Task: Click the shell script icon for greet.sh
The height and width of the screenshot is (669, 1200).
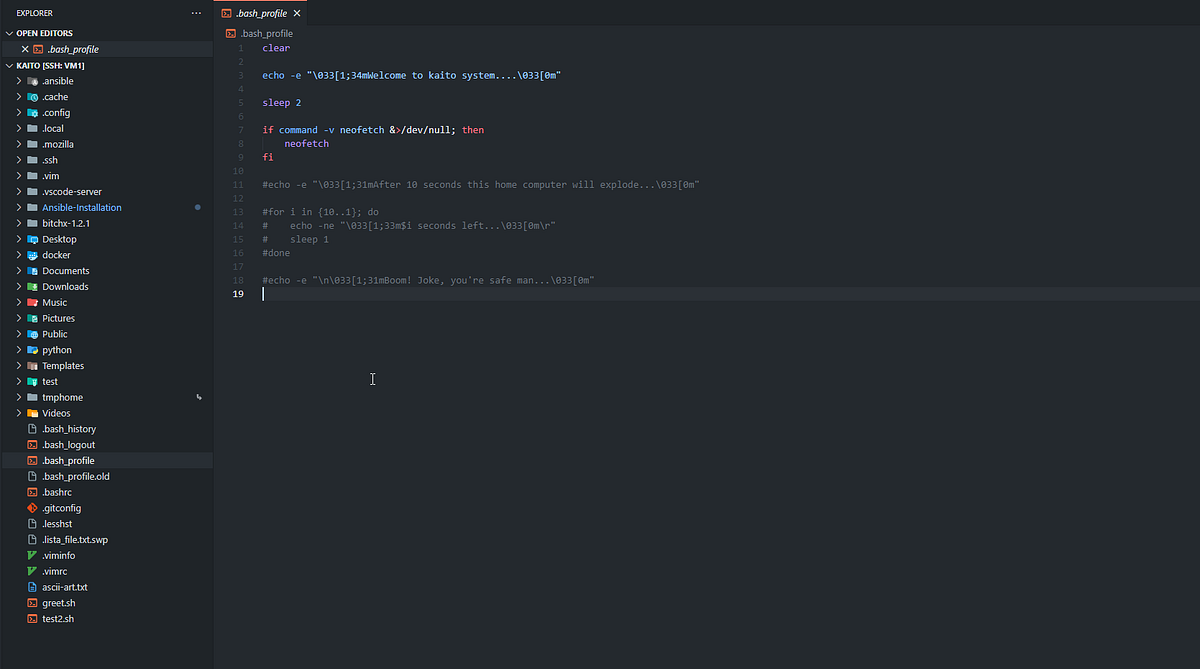Action: (30, 602)
